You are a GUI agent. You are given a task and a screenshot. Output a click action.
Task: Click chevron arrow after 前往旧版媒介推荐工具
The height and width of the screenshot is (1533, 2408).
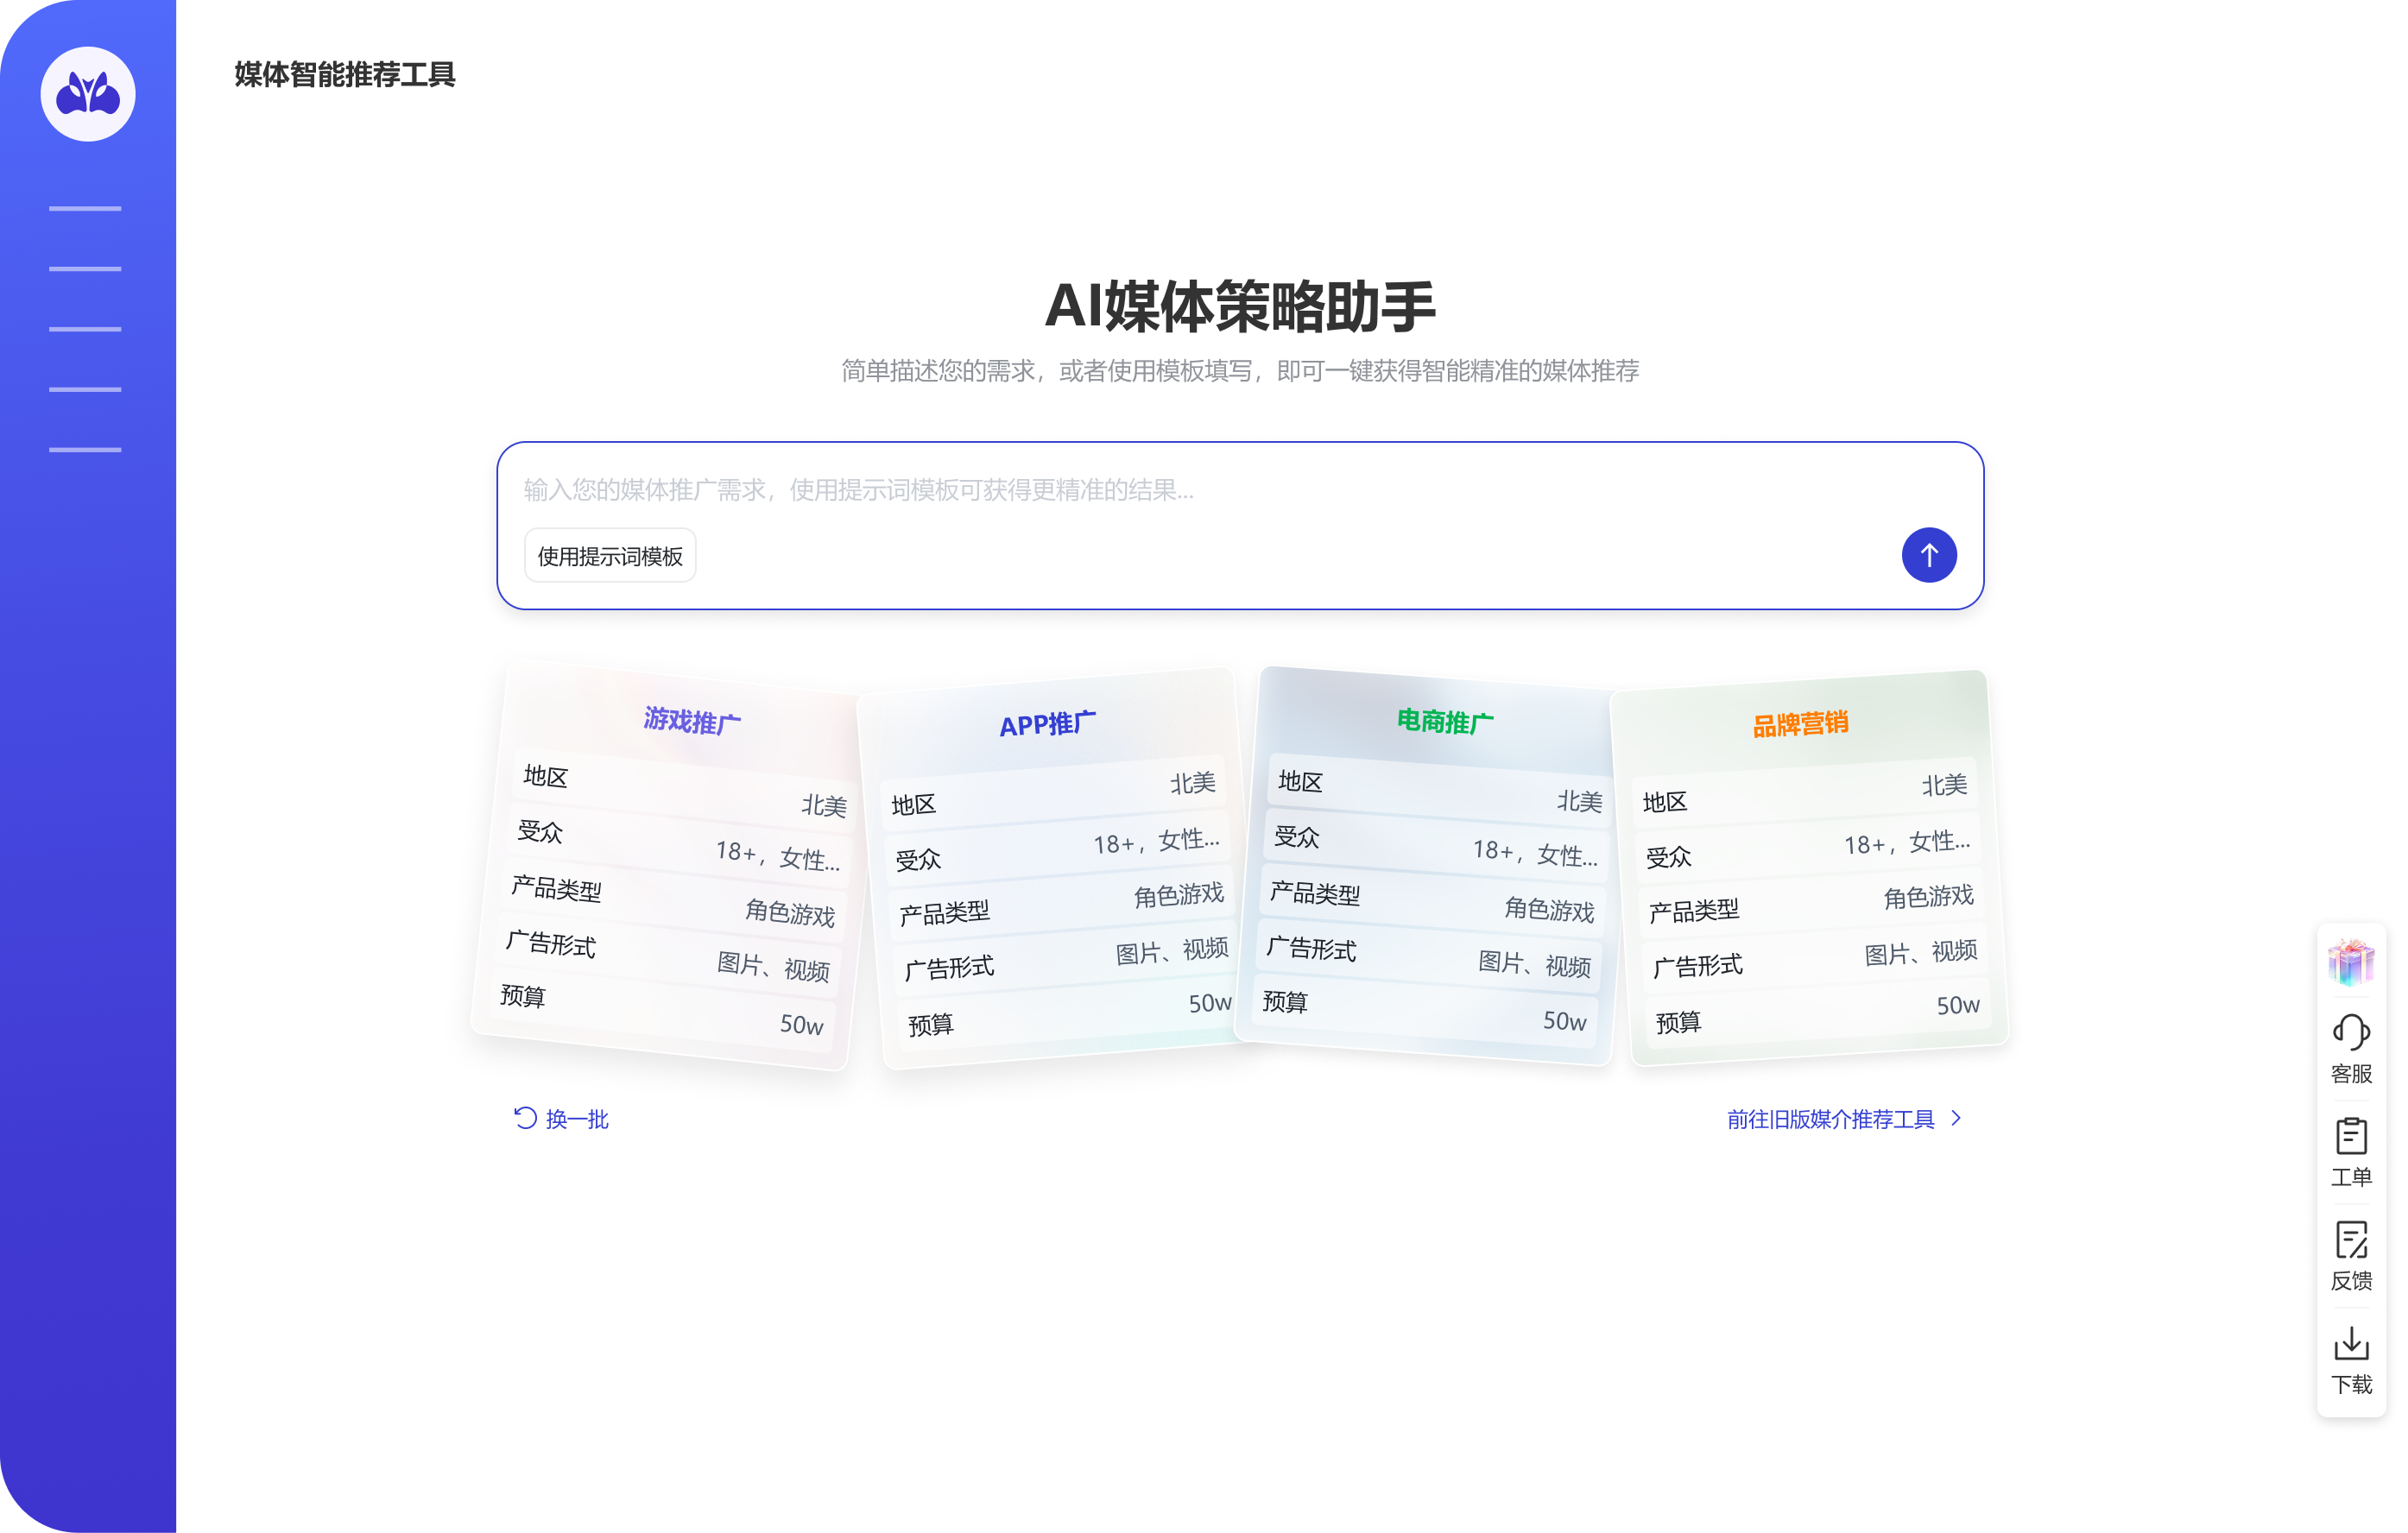point(1957,1118)
